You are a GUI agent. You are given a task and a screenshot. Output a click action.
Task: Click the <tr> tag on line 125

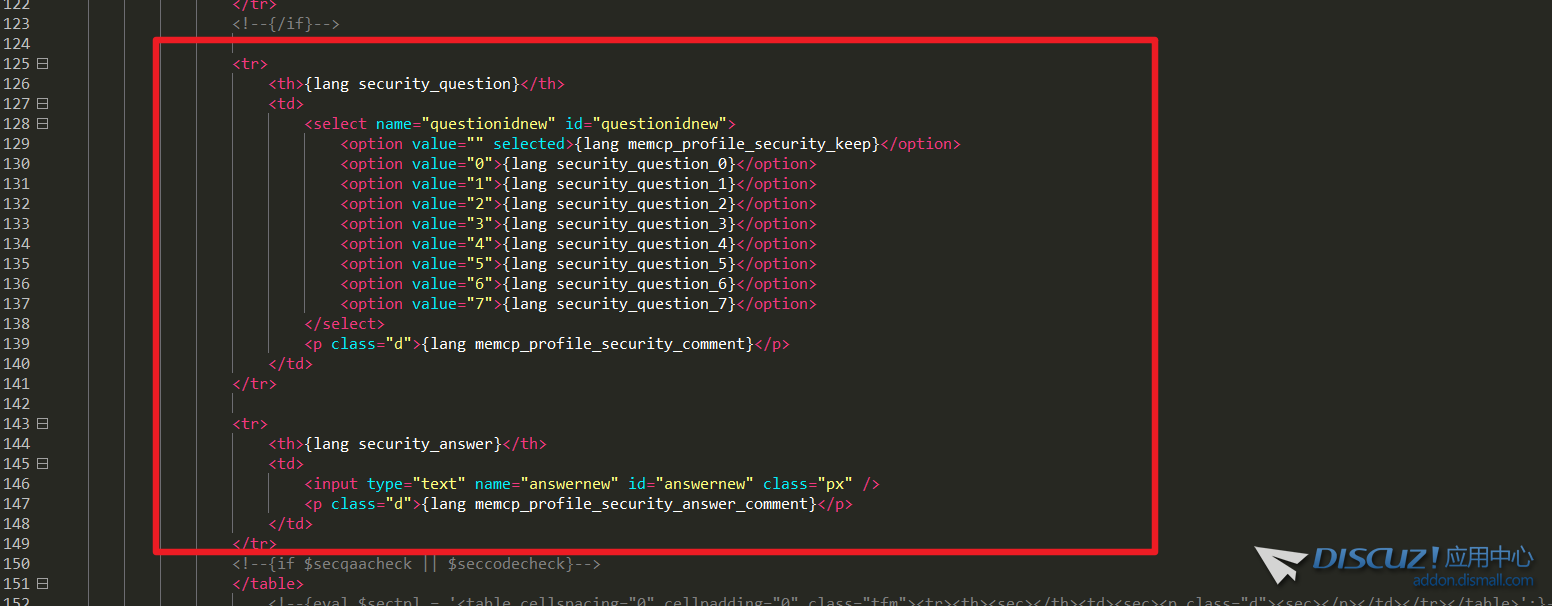pyautogui.click(x=250, y=64)
